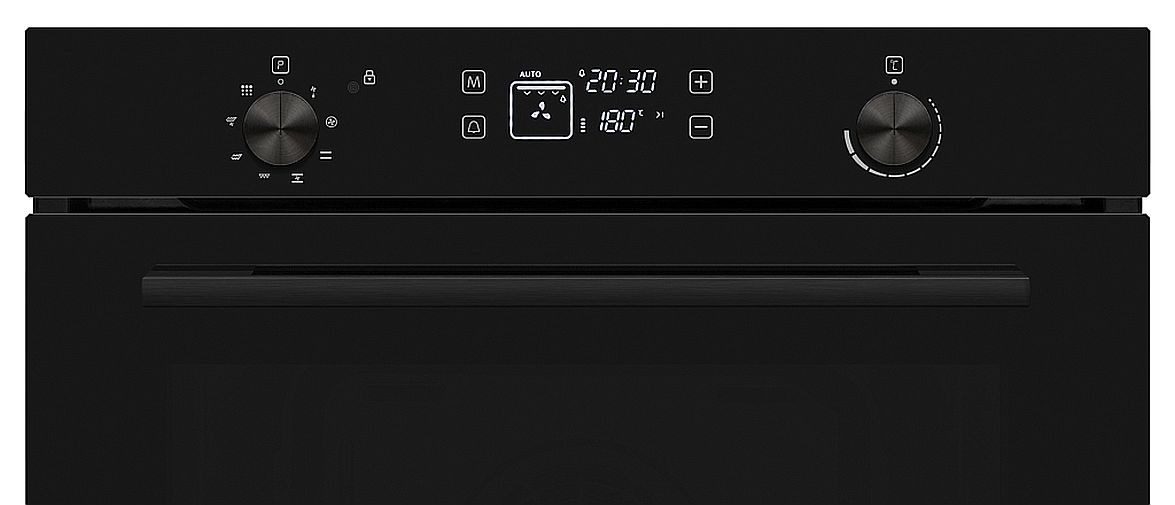Select the steam drop icon by left knob

pos(314,91)
